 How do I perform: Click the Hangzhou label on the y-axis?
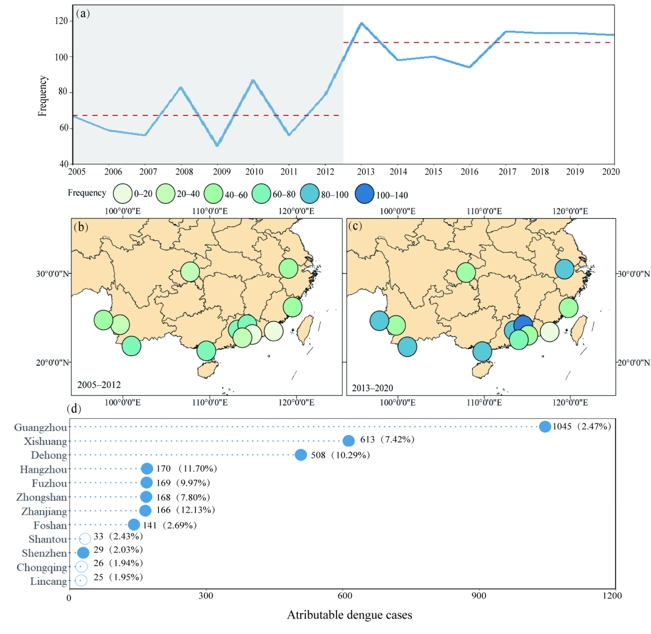coord(42,469)
